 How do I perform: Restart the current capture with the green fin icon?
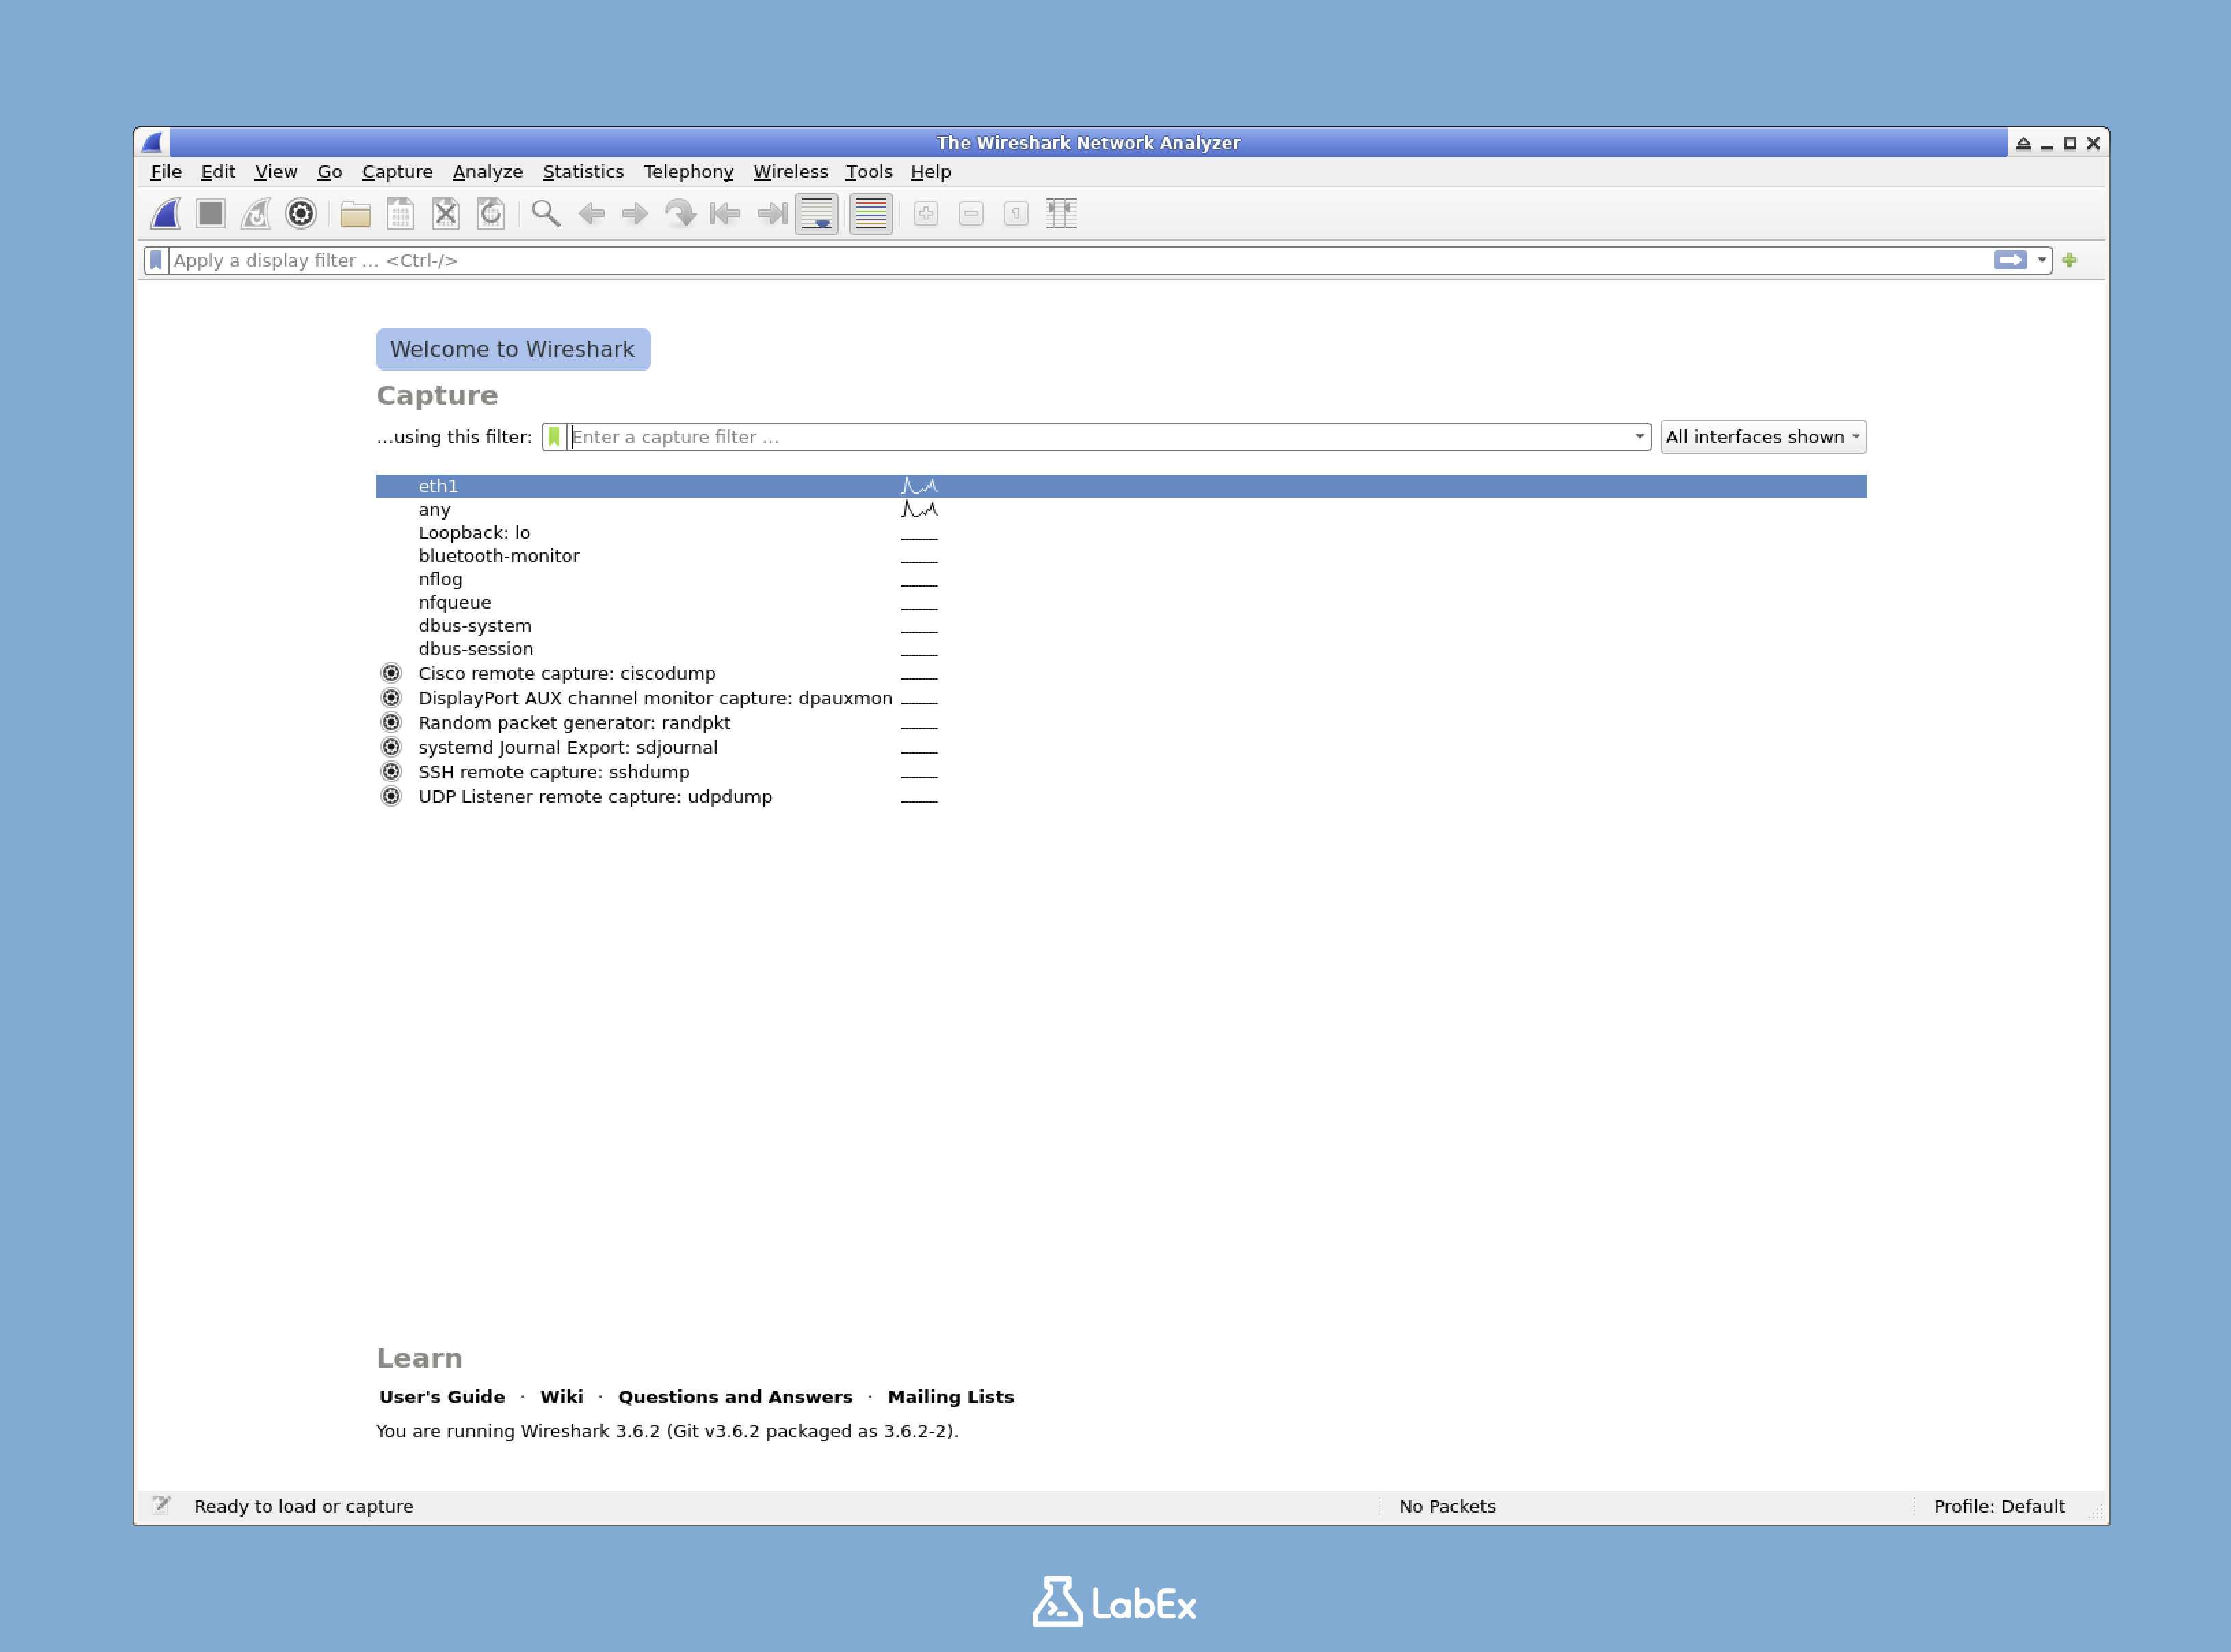256,213
